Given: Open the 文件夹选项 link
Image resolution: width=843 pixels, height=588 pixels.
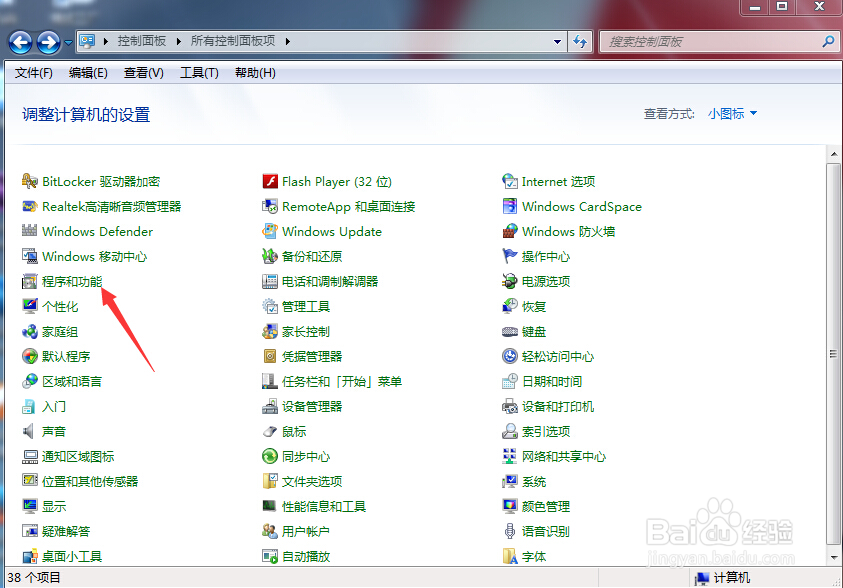Looking at the screenshot, I should click(x=312, y=481).
